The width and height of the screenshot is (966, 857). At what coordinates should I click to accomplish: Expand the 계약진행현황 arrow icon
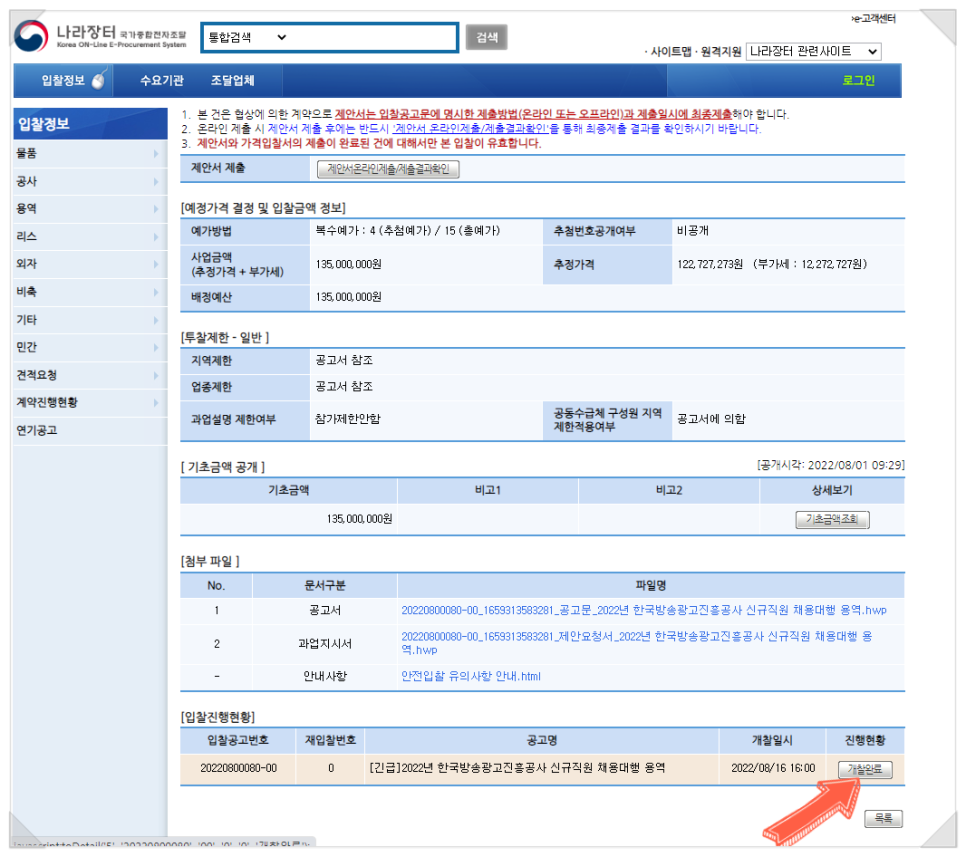click(156, 402)
